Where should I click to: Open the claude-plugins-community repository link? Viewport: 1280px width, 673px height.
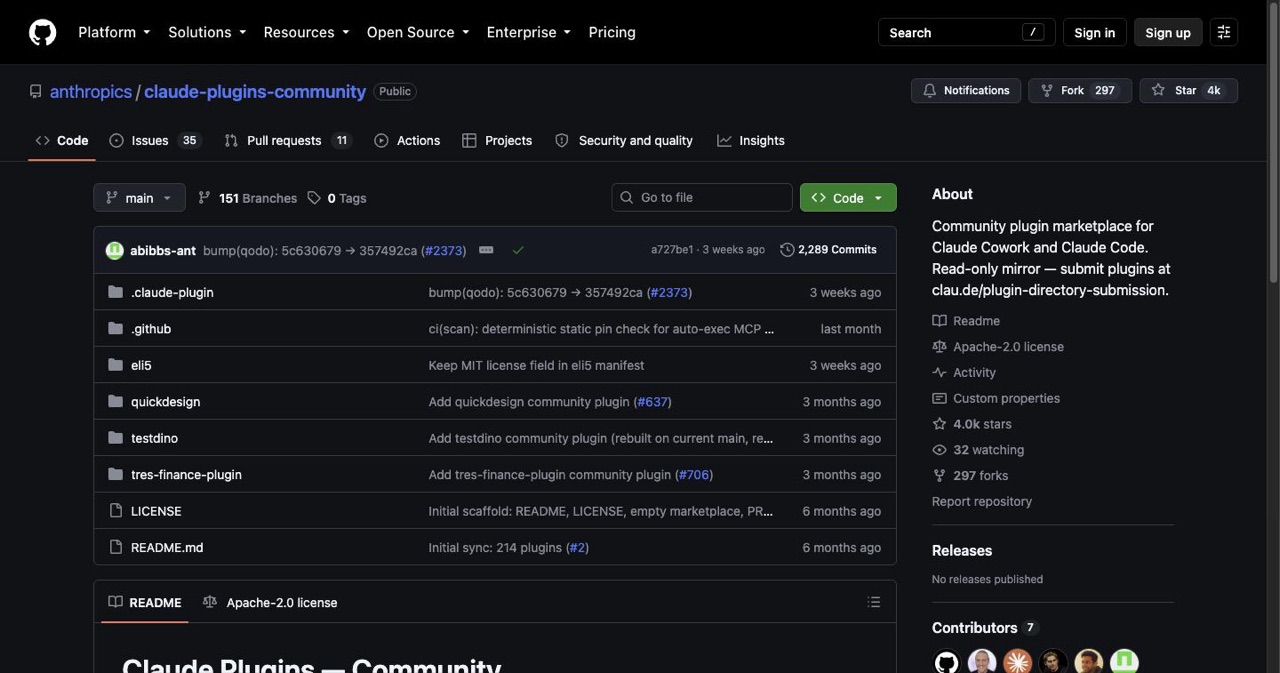[255, 91]
